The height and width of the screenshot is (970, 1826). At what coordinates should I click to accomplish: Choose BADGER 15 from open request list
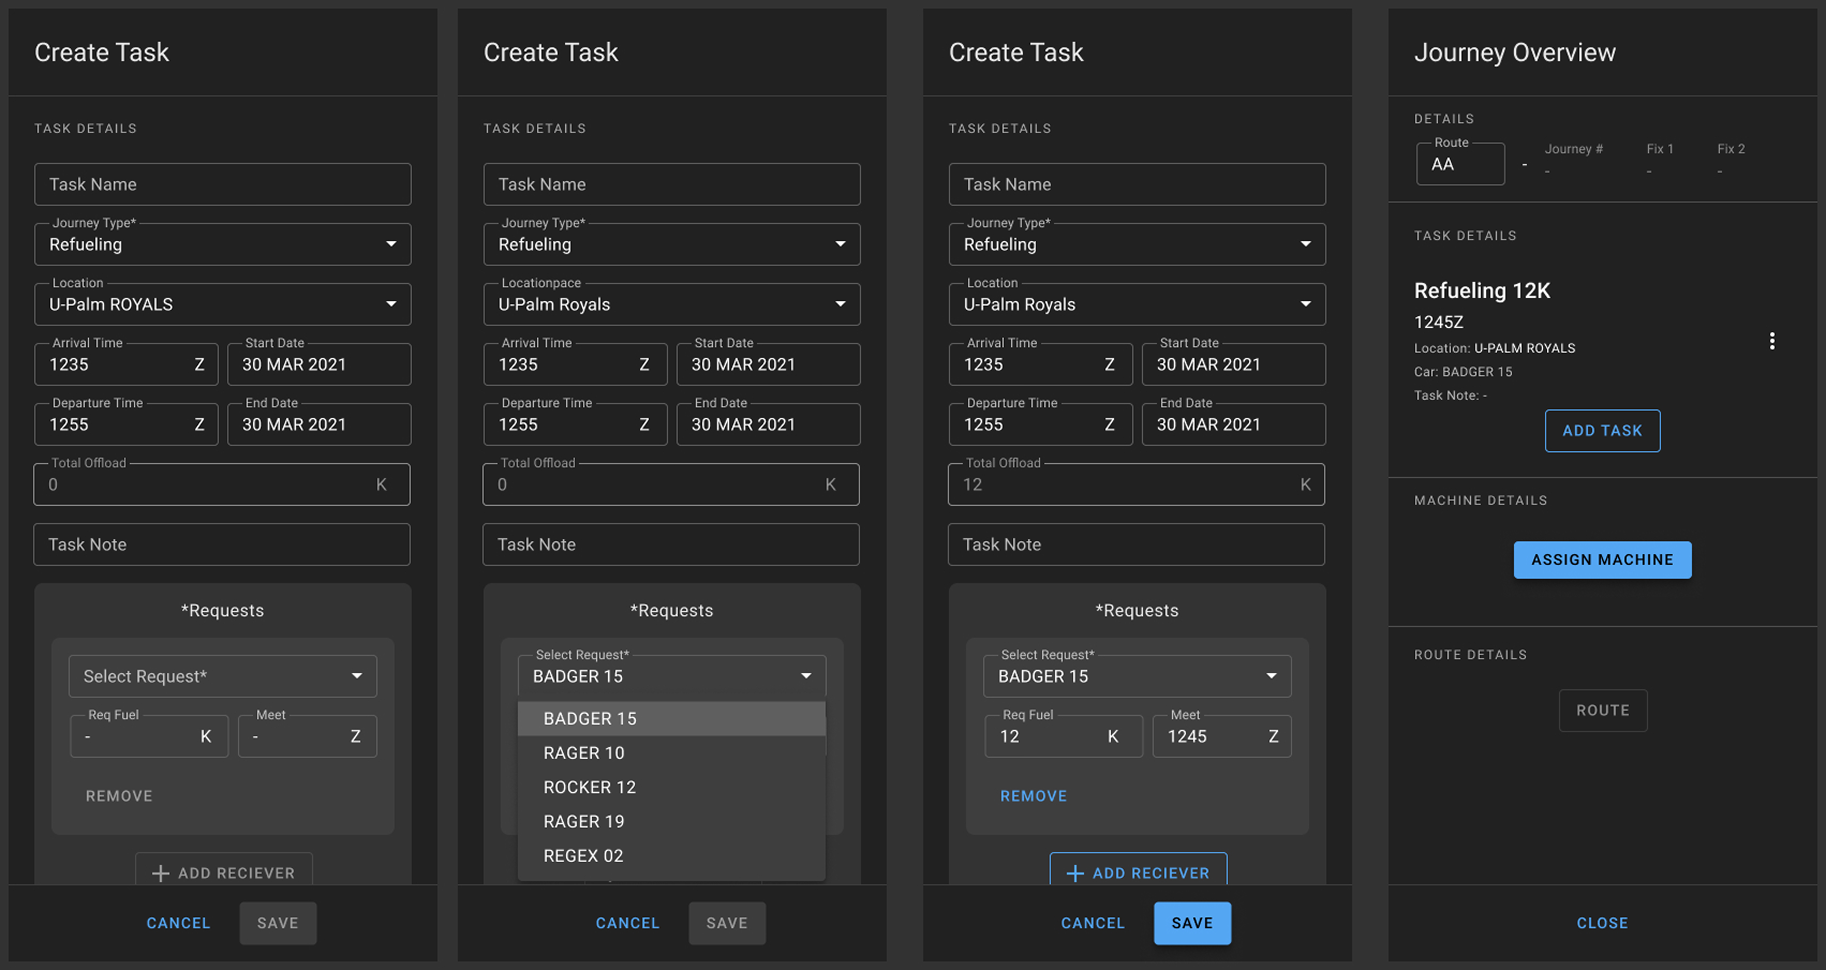672,718
